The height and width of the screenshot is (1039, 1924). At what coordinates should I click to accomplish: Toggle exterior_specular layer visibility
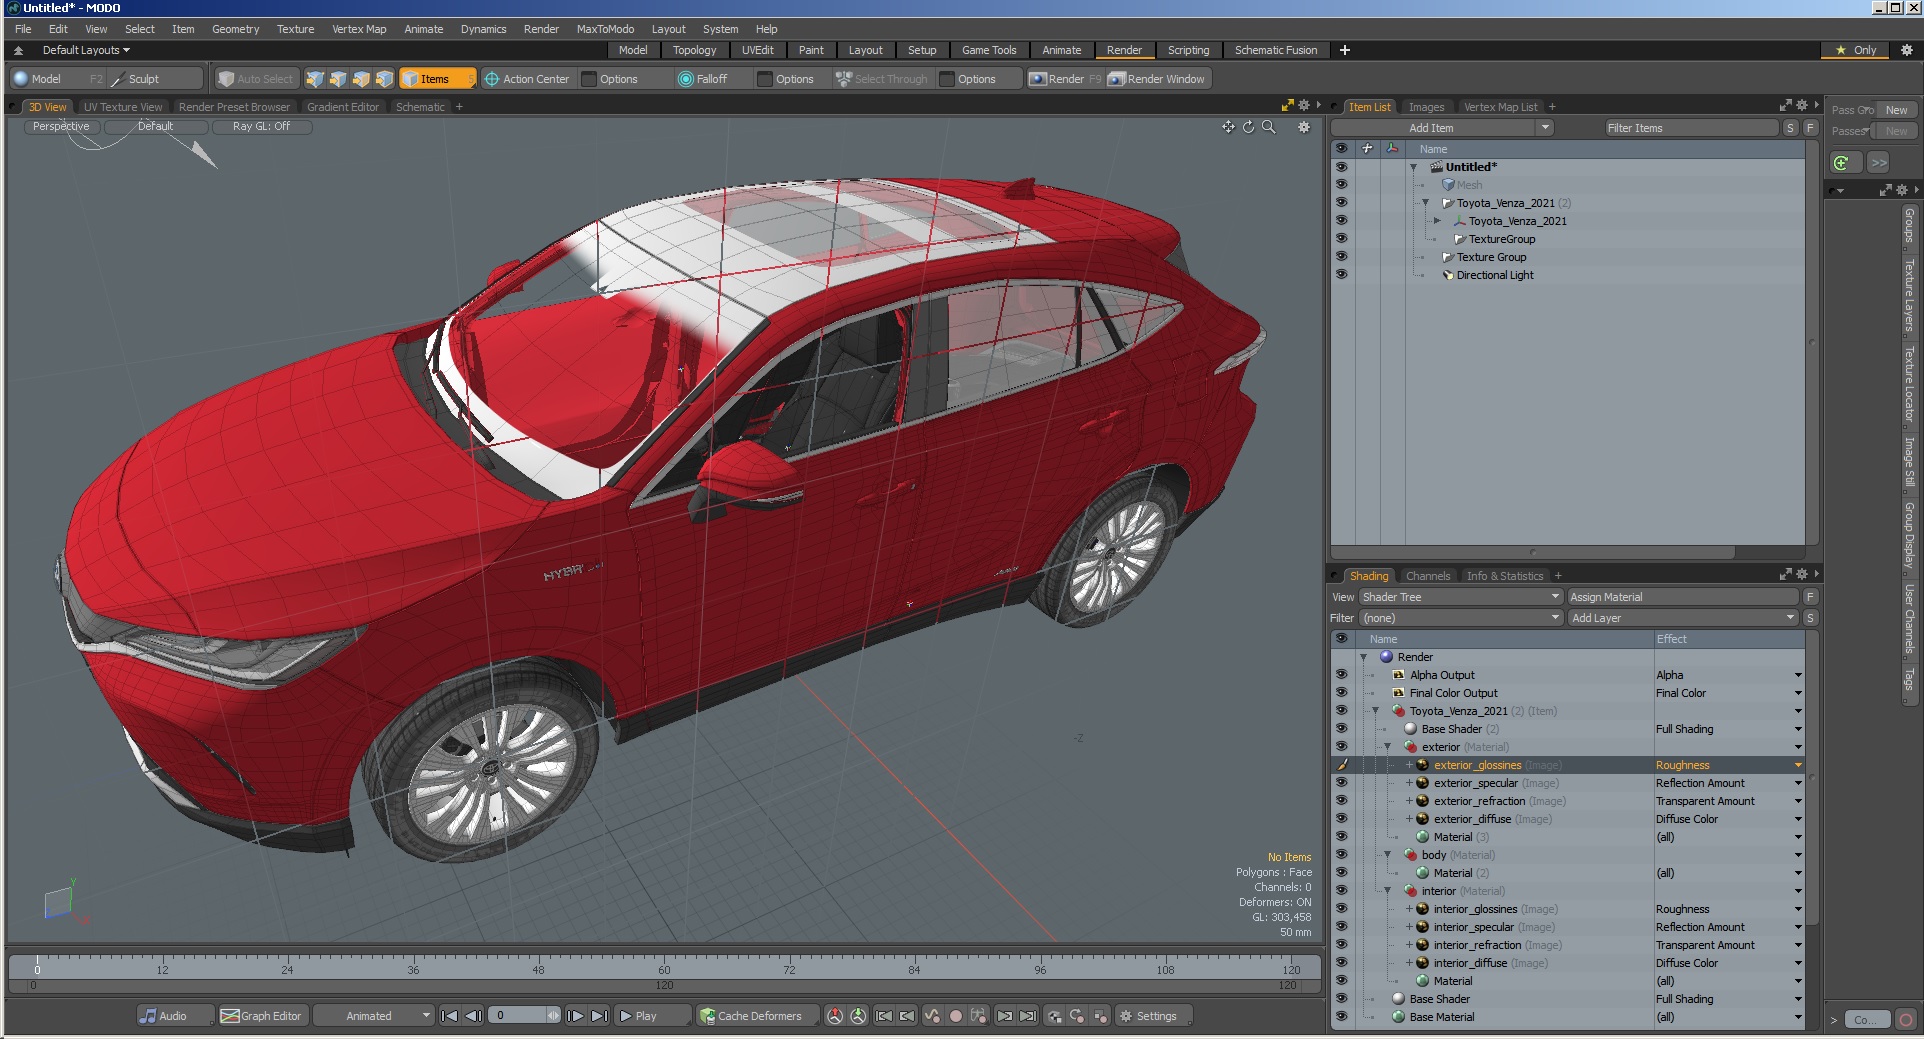1341,783
